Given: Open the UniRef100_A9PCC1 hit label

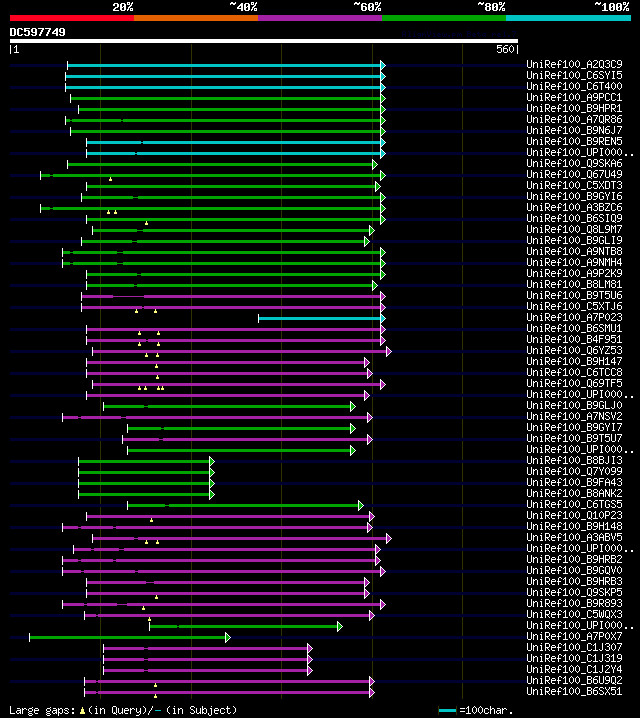Looking at the screenshot, I should 574,97.
